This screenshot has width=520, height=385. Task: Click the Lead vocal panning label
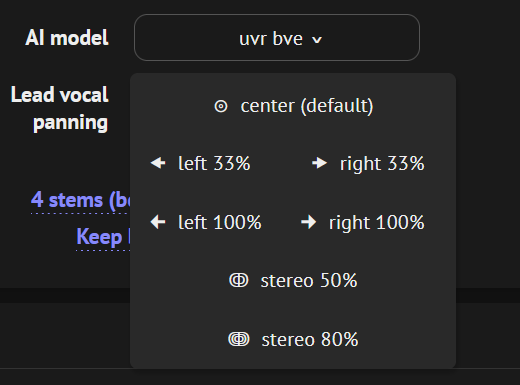[60, 109]
